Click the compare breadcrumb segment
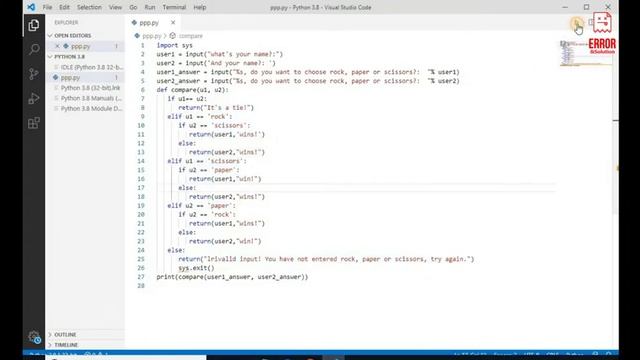Screen dimensions: 640x360 191,36
